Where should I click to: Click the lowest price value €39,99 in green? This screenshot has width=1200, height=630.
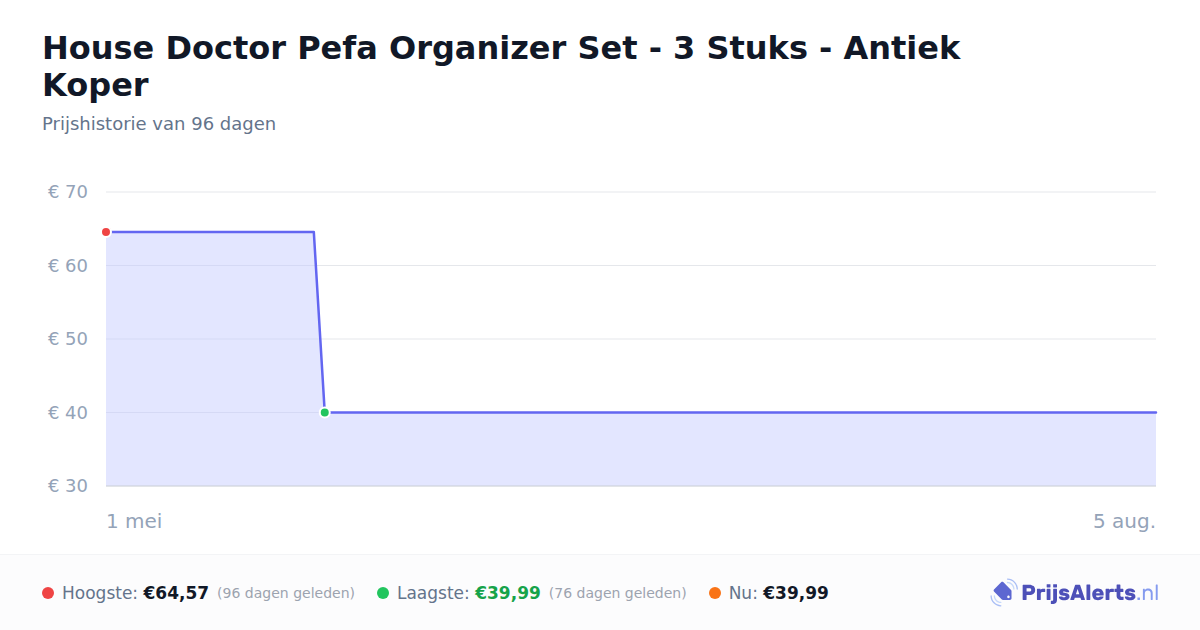pyautogui.click(x=508, y=593)
